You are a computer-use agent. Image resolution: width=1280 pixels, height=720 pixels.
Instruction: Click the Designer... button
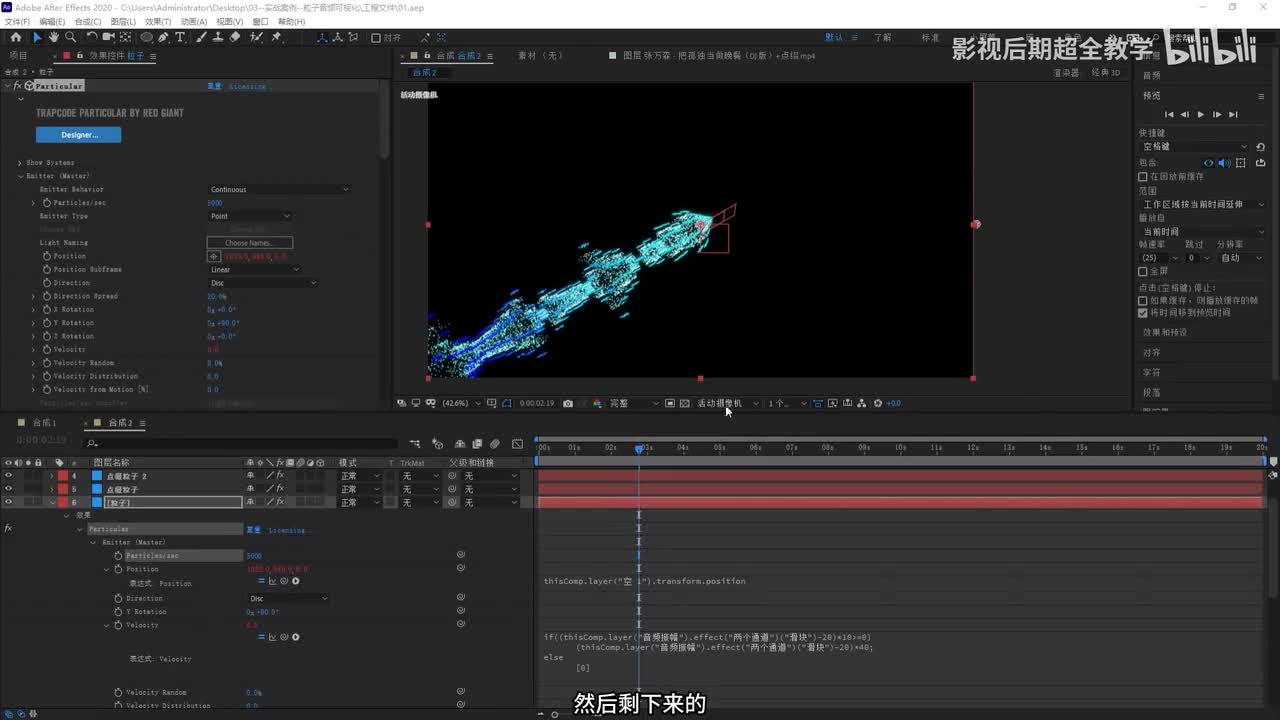pyautogui.click(x=79, y=135)
